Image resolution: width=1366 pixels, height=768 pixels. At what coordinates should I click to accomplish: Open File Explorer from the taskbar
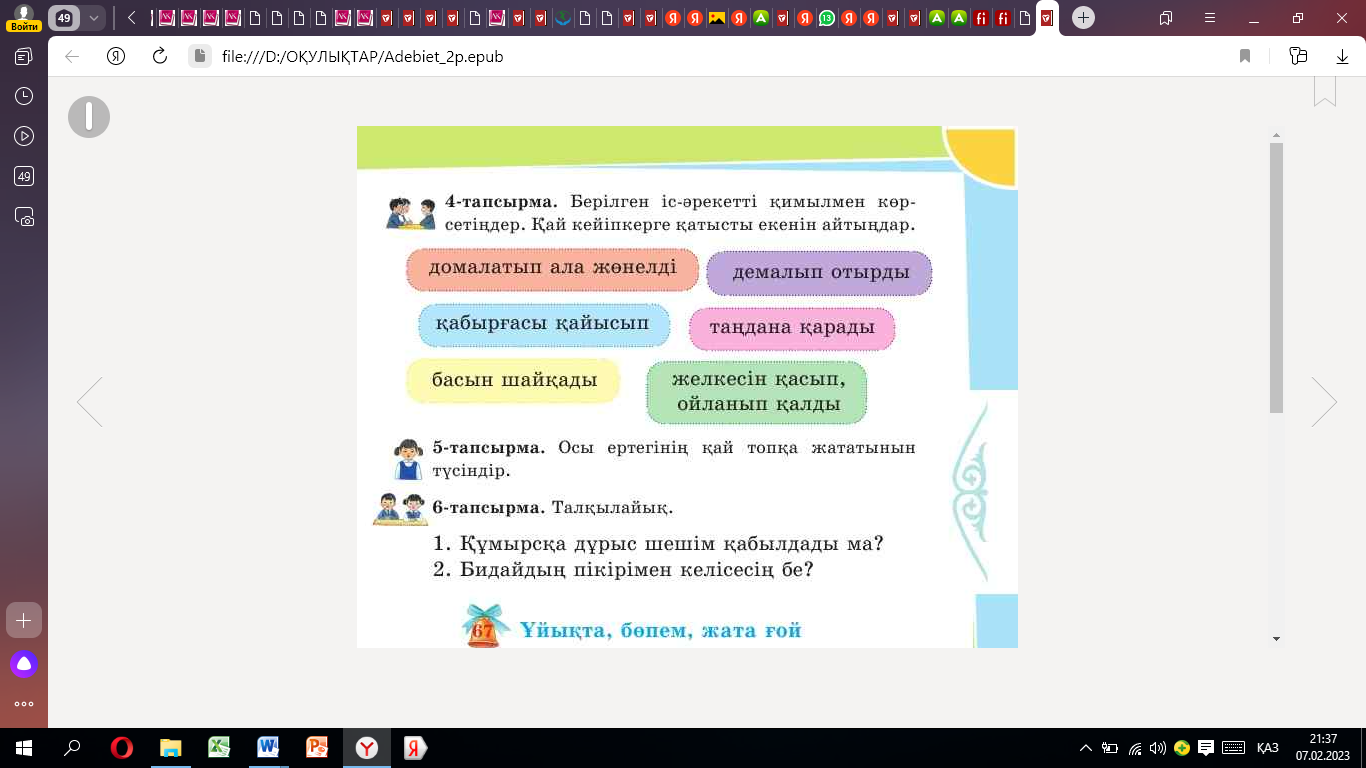coord(171,747)
